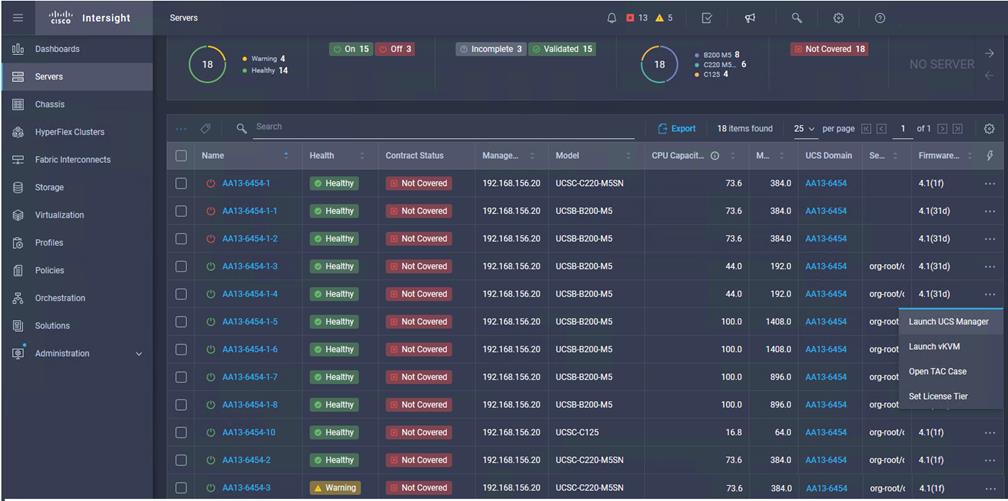Click the top bar search icon

(x=796, y=18)
